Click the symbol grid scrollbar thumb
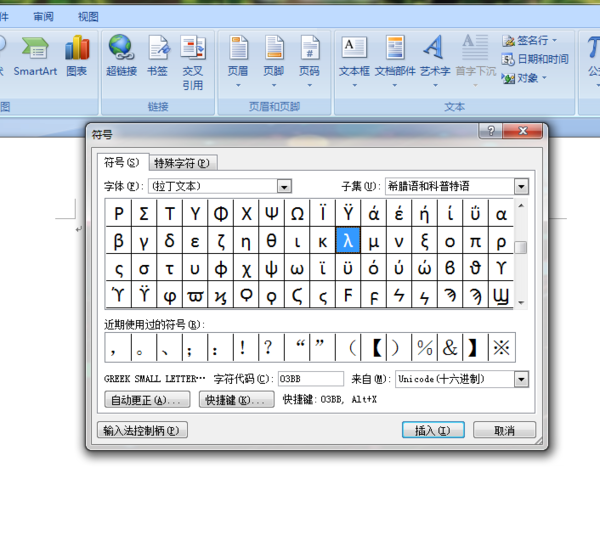The image size is (600, 535). 521,248
